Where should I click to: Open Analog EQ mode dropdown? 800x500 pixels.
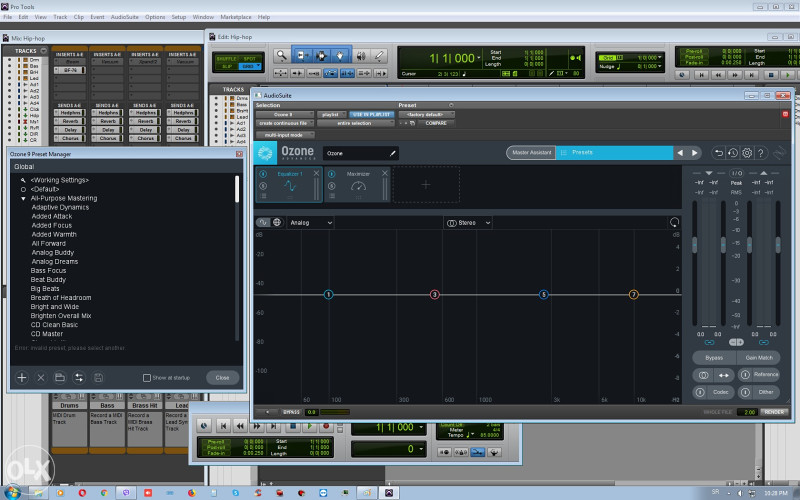(x=311, y=223)
